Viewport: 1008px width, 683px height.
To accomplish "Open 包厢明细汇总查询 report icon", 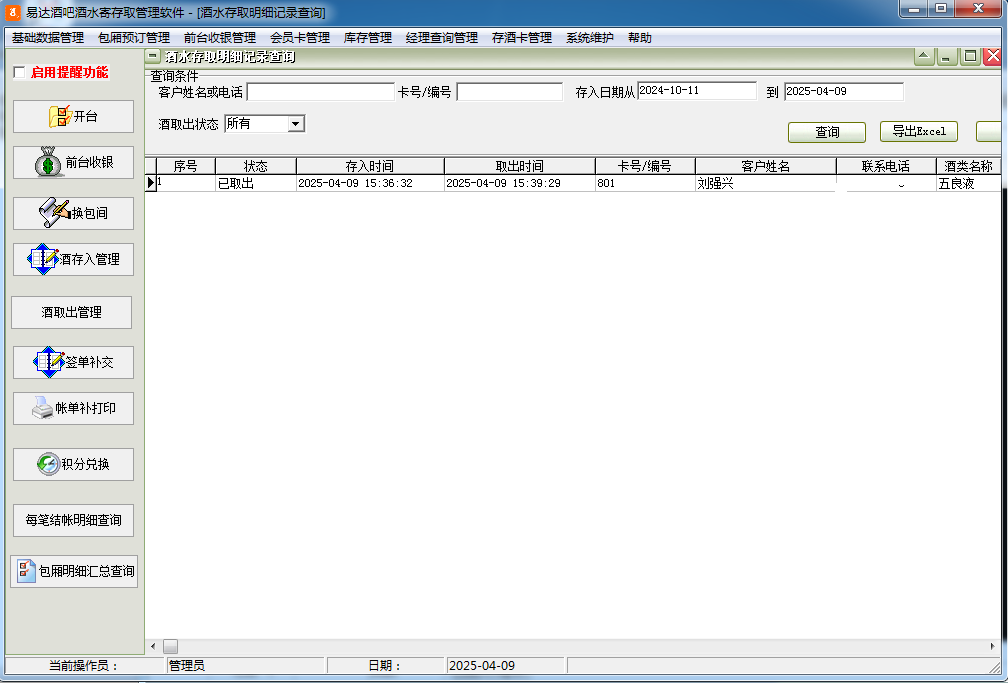I will (x=27, y=571).
